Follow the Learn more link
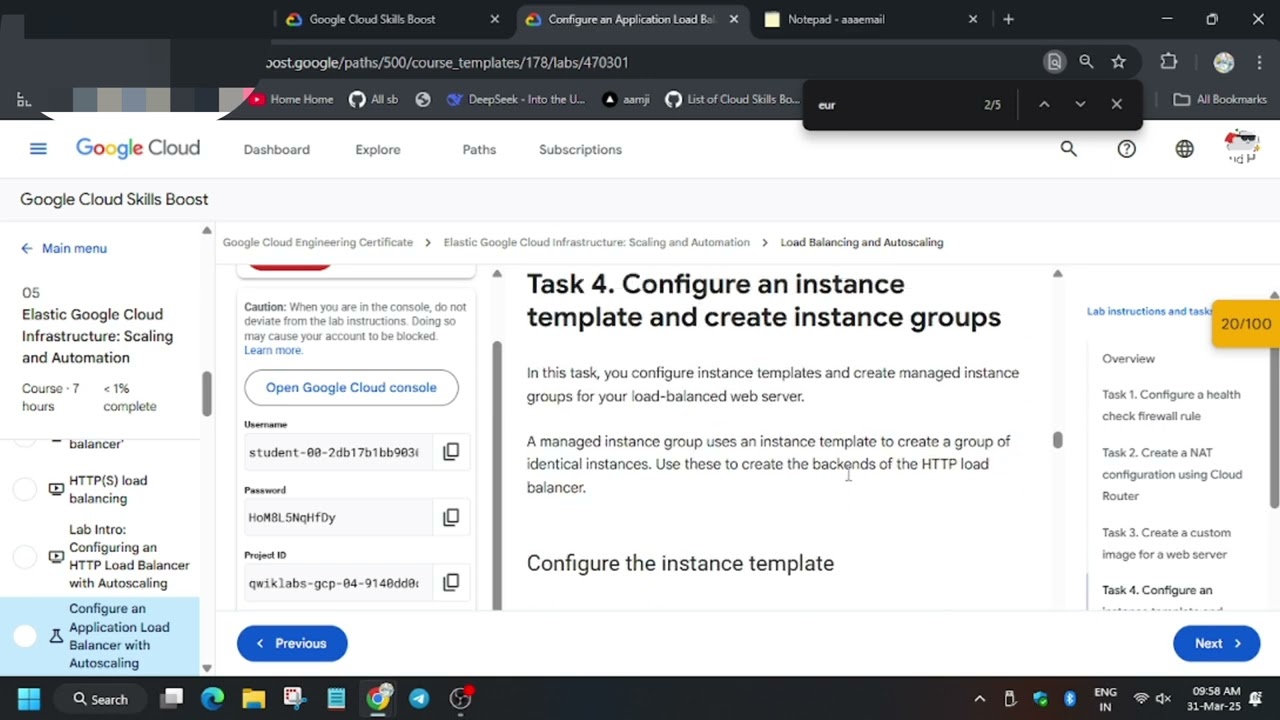The width and height of the screenshot is (1280, 720). [x=273, y=350]
